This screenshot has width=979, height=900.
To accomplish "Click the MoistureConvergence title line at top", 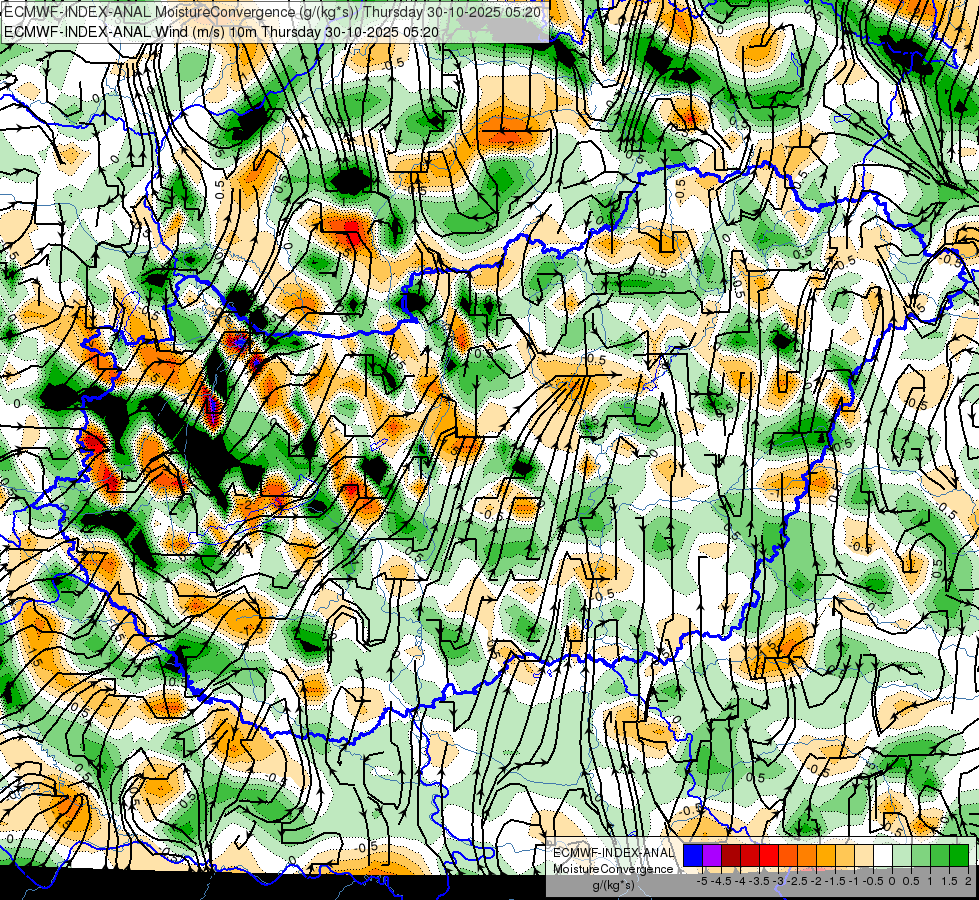I will pos(272,12).
